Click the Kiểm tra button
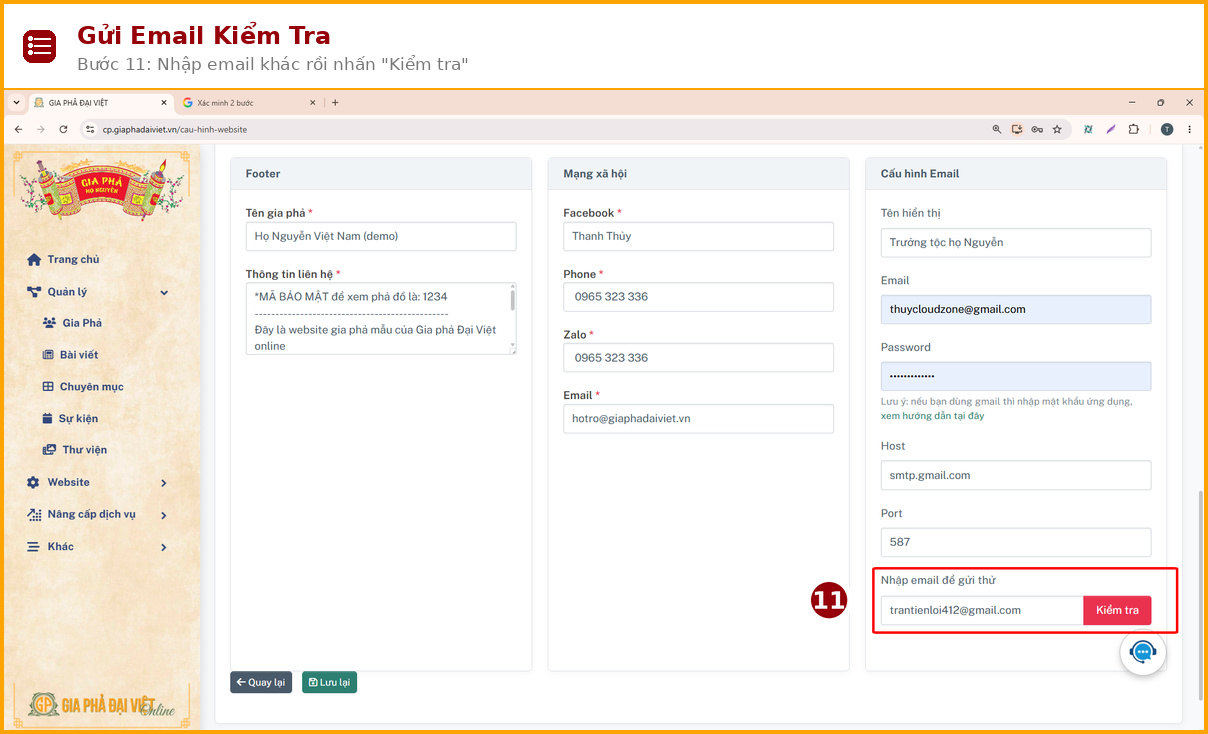Viewport: 1208px width, 734px height. (1117, 610)
